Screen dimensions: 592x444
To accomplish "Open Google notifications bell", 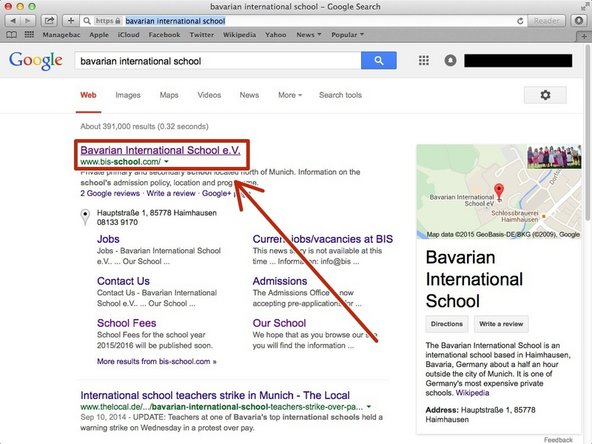I will click(x=450, y=60).
